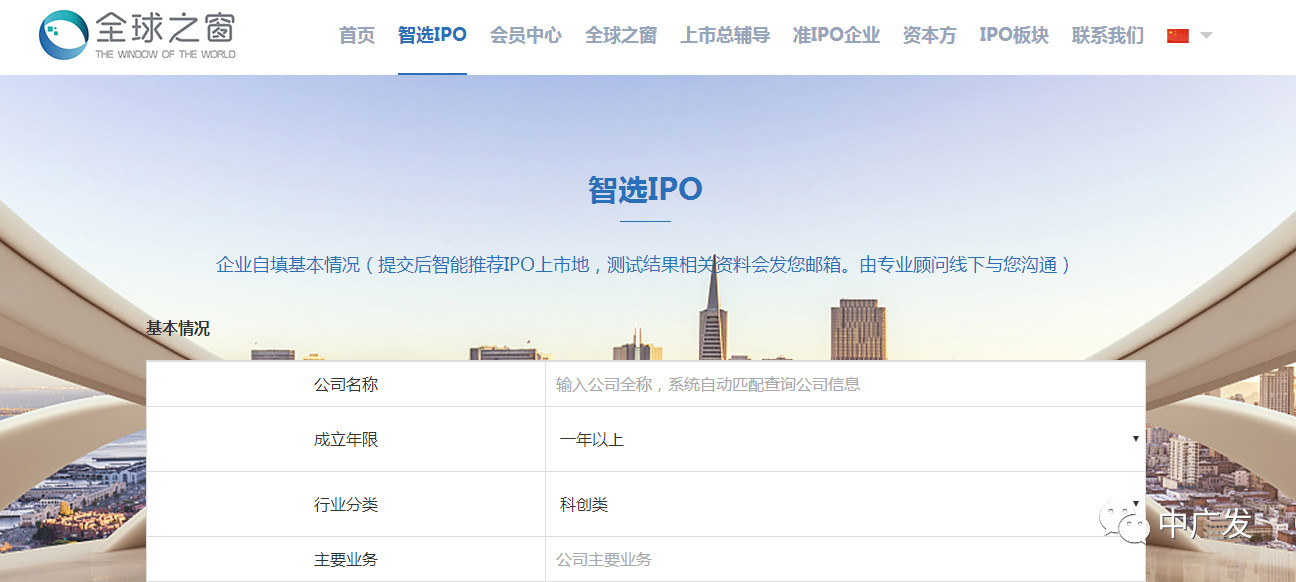Viewport: 1296px width, 582px height.
Task: Open the 全球之窗 navigation item
Action: 621,36
